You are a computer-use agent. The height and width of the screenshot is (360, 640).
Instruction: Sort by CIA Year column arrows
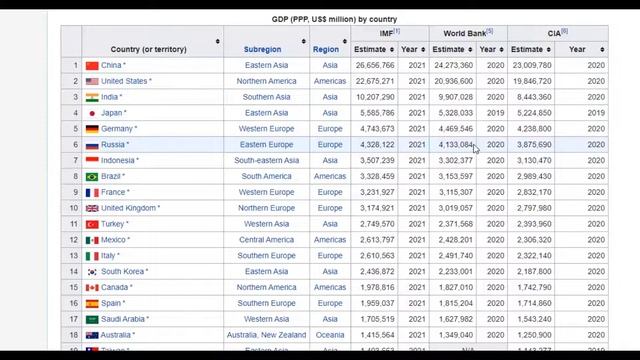(602, 49)
